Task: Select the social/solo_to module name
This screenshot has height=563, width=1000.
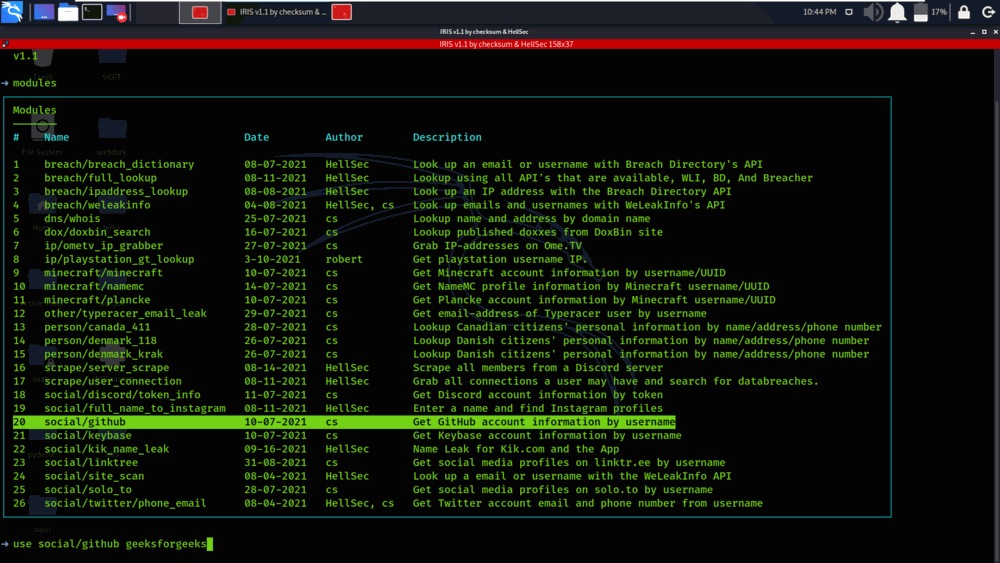Action: 88,490
